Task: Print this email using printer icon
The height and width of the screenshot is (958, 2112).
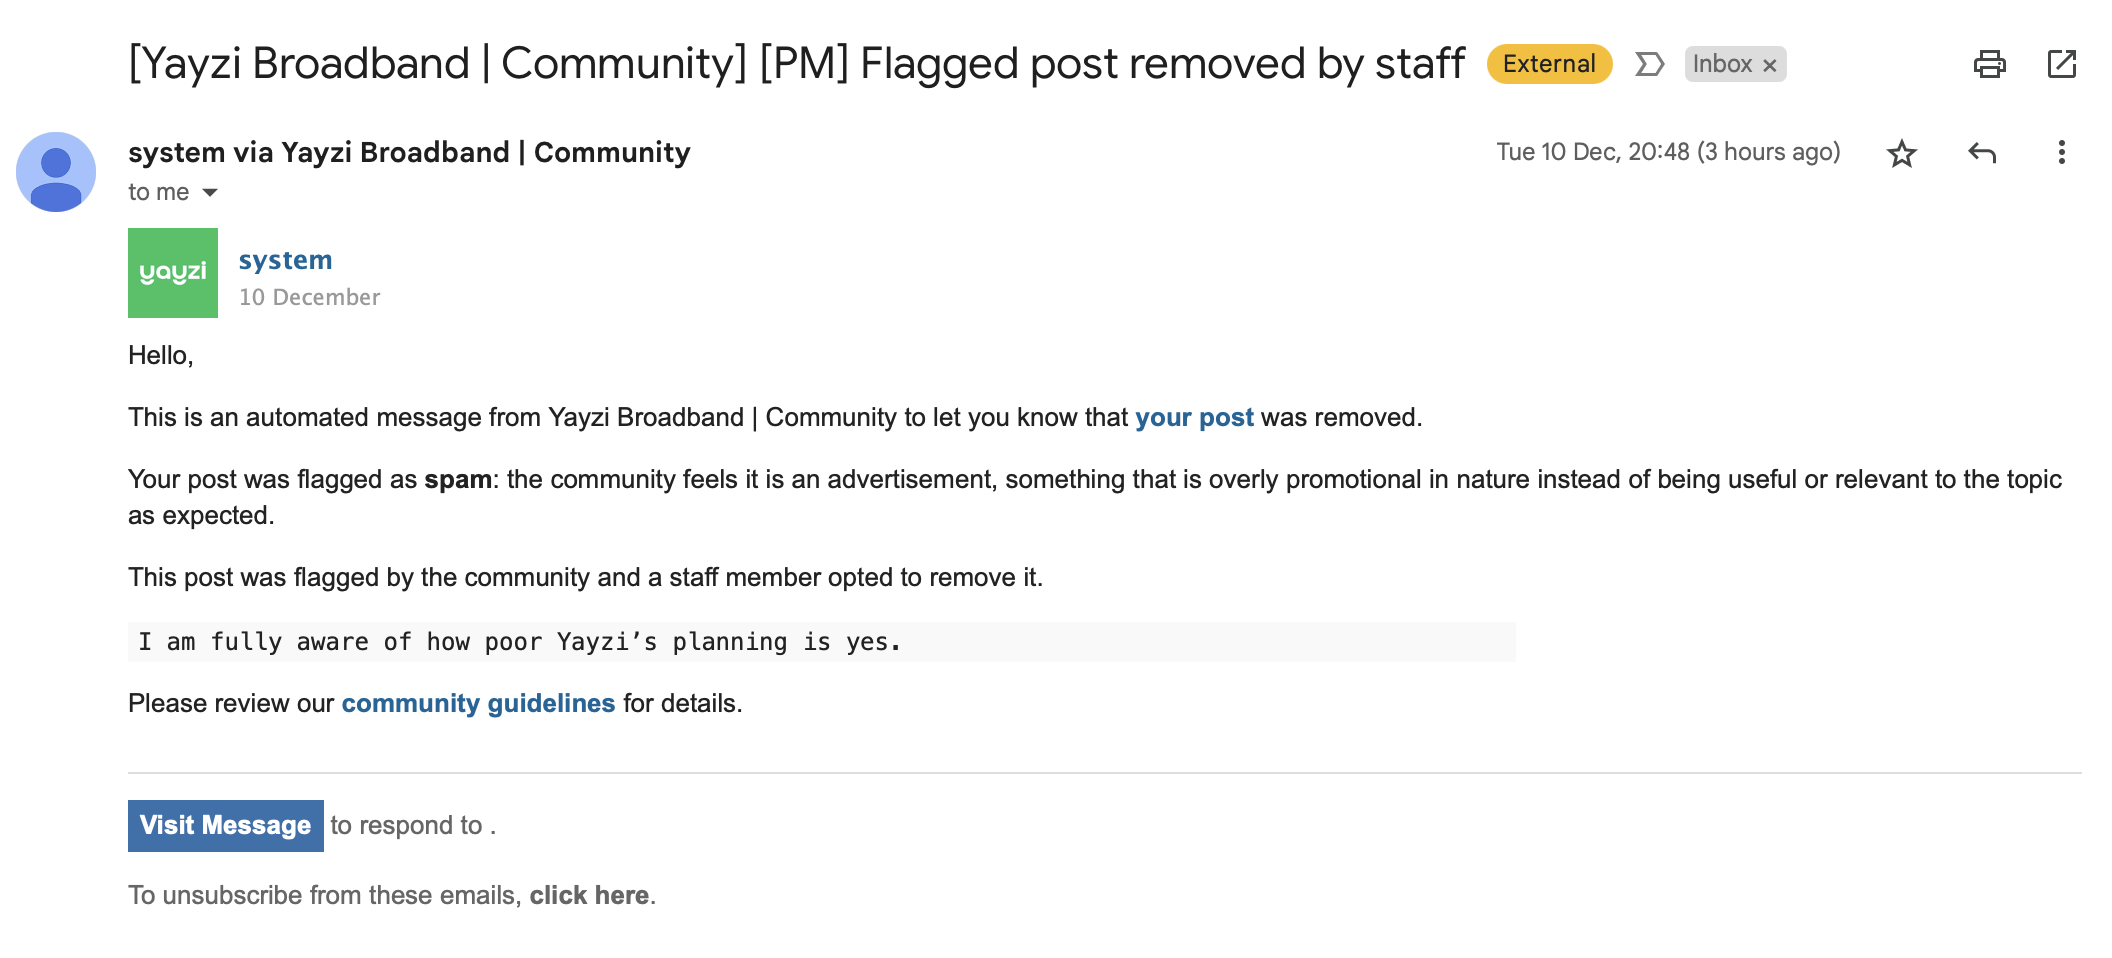Action: 1989,64
